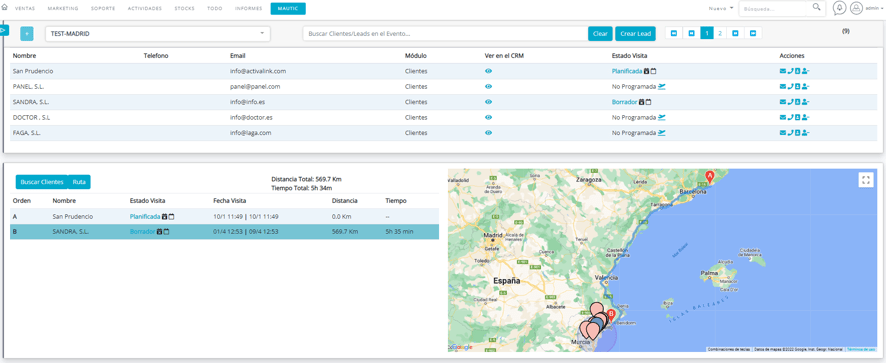
Task: Click the home icon in navigation bar
Action: pos(6,8)
